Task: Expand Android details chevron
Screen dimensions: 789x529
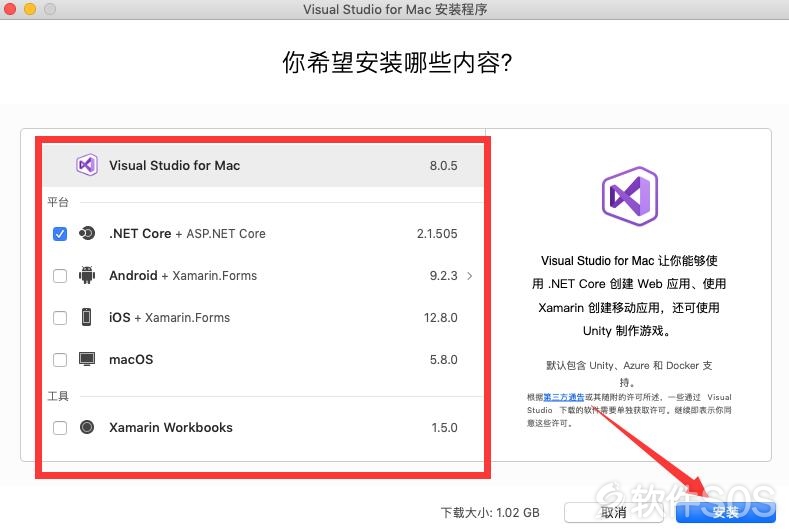Action: 469,276
